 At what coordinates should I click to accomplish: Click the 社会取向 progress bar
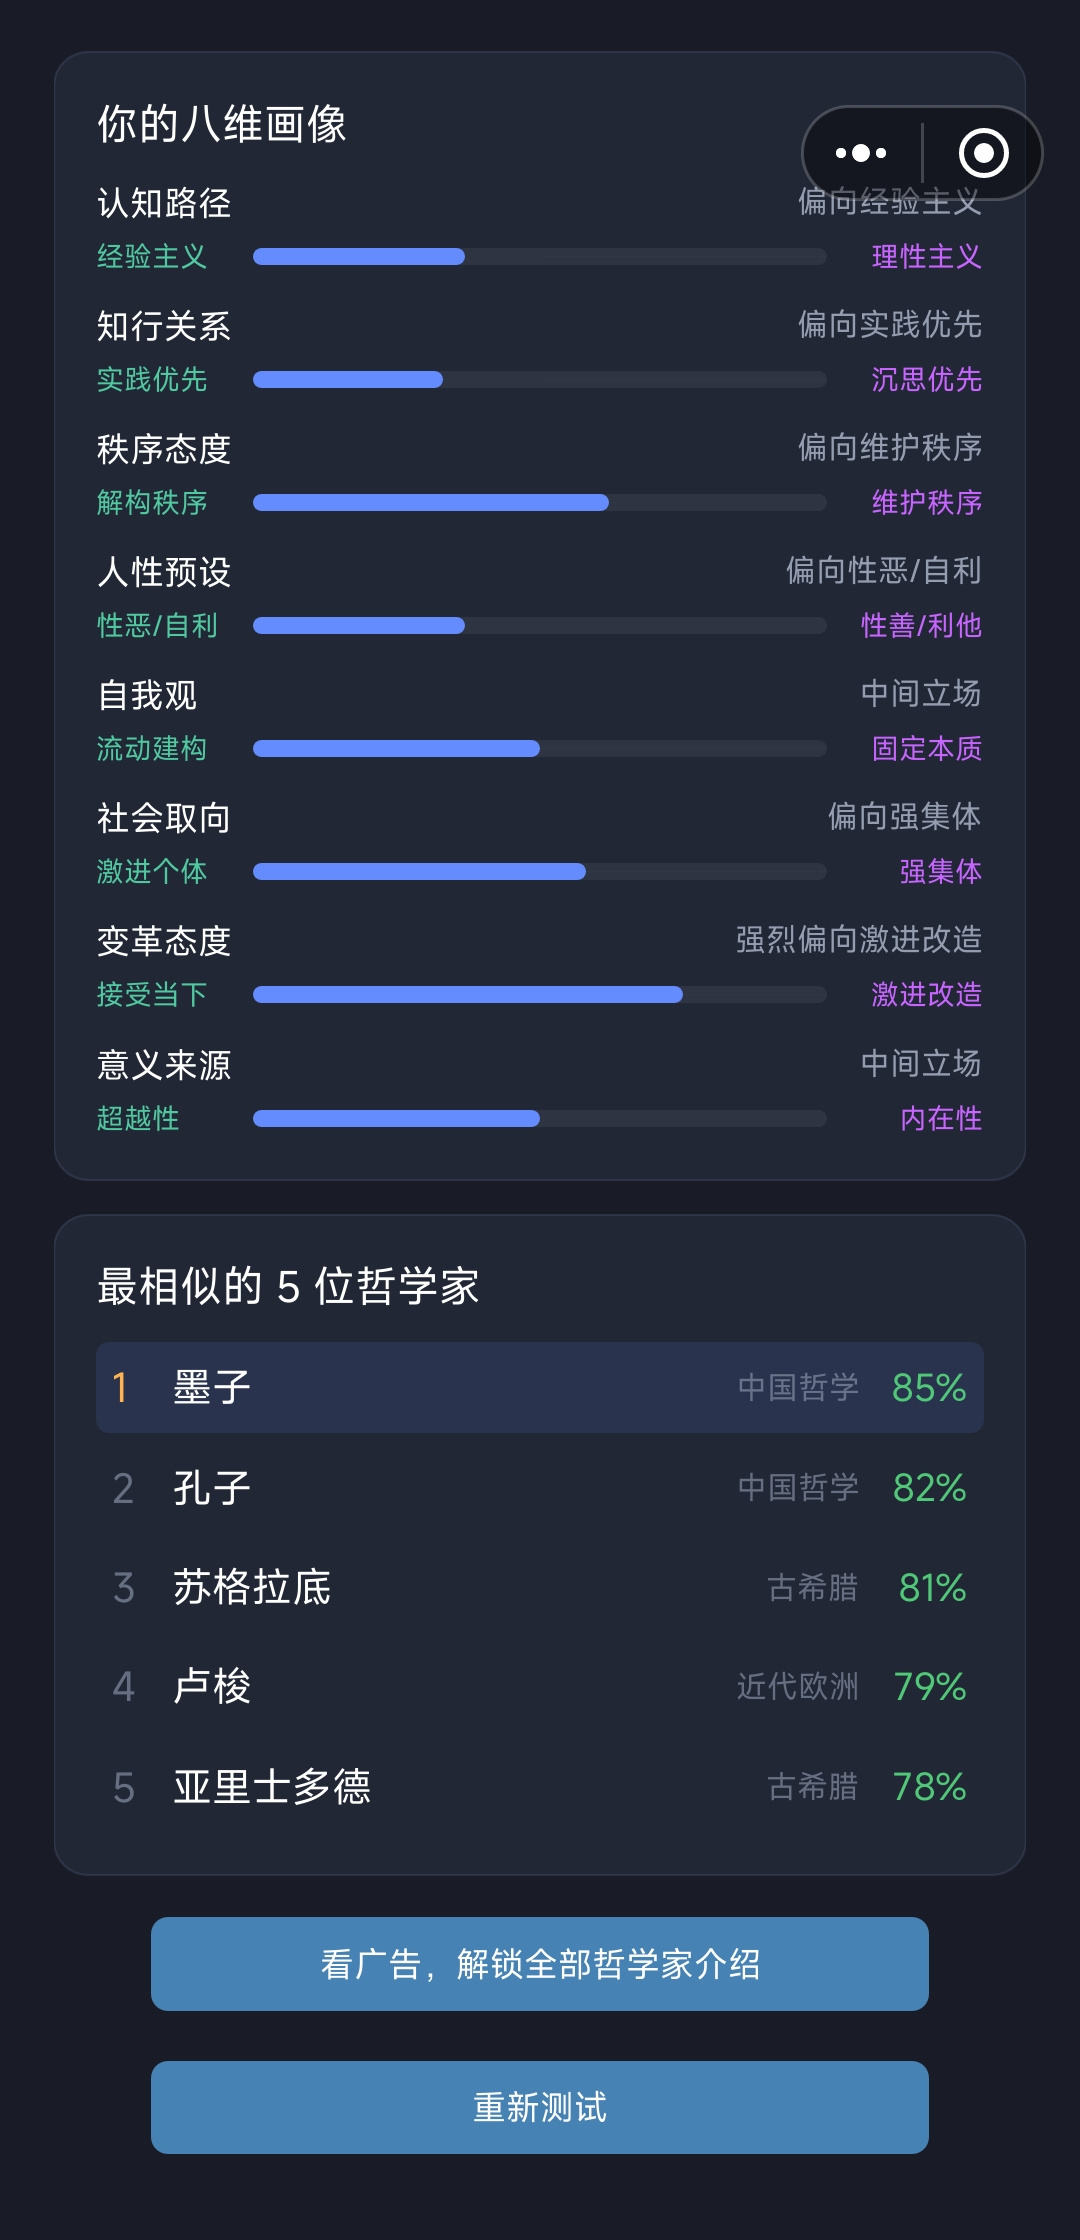[540, 872]
